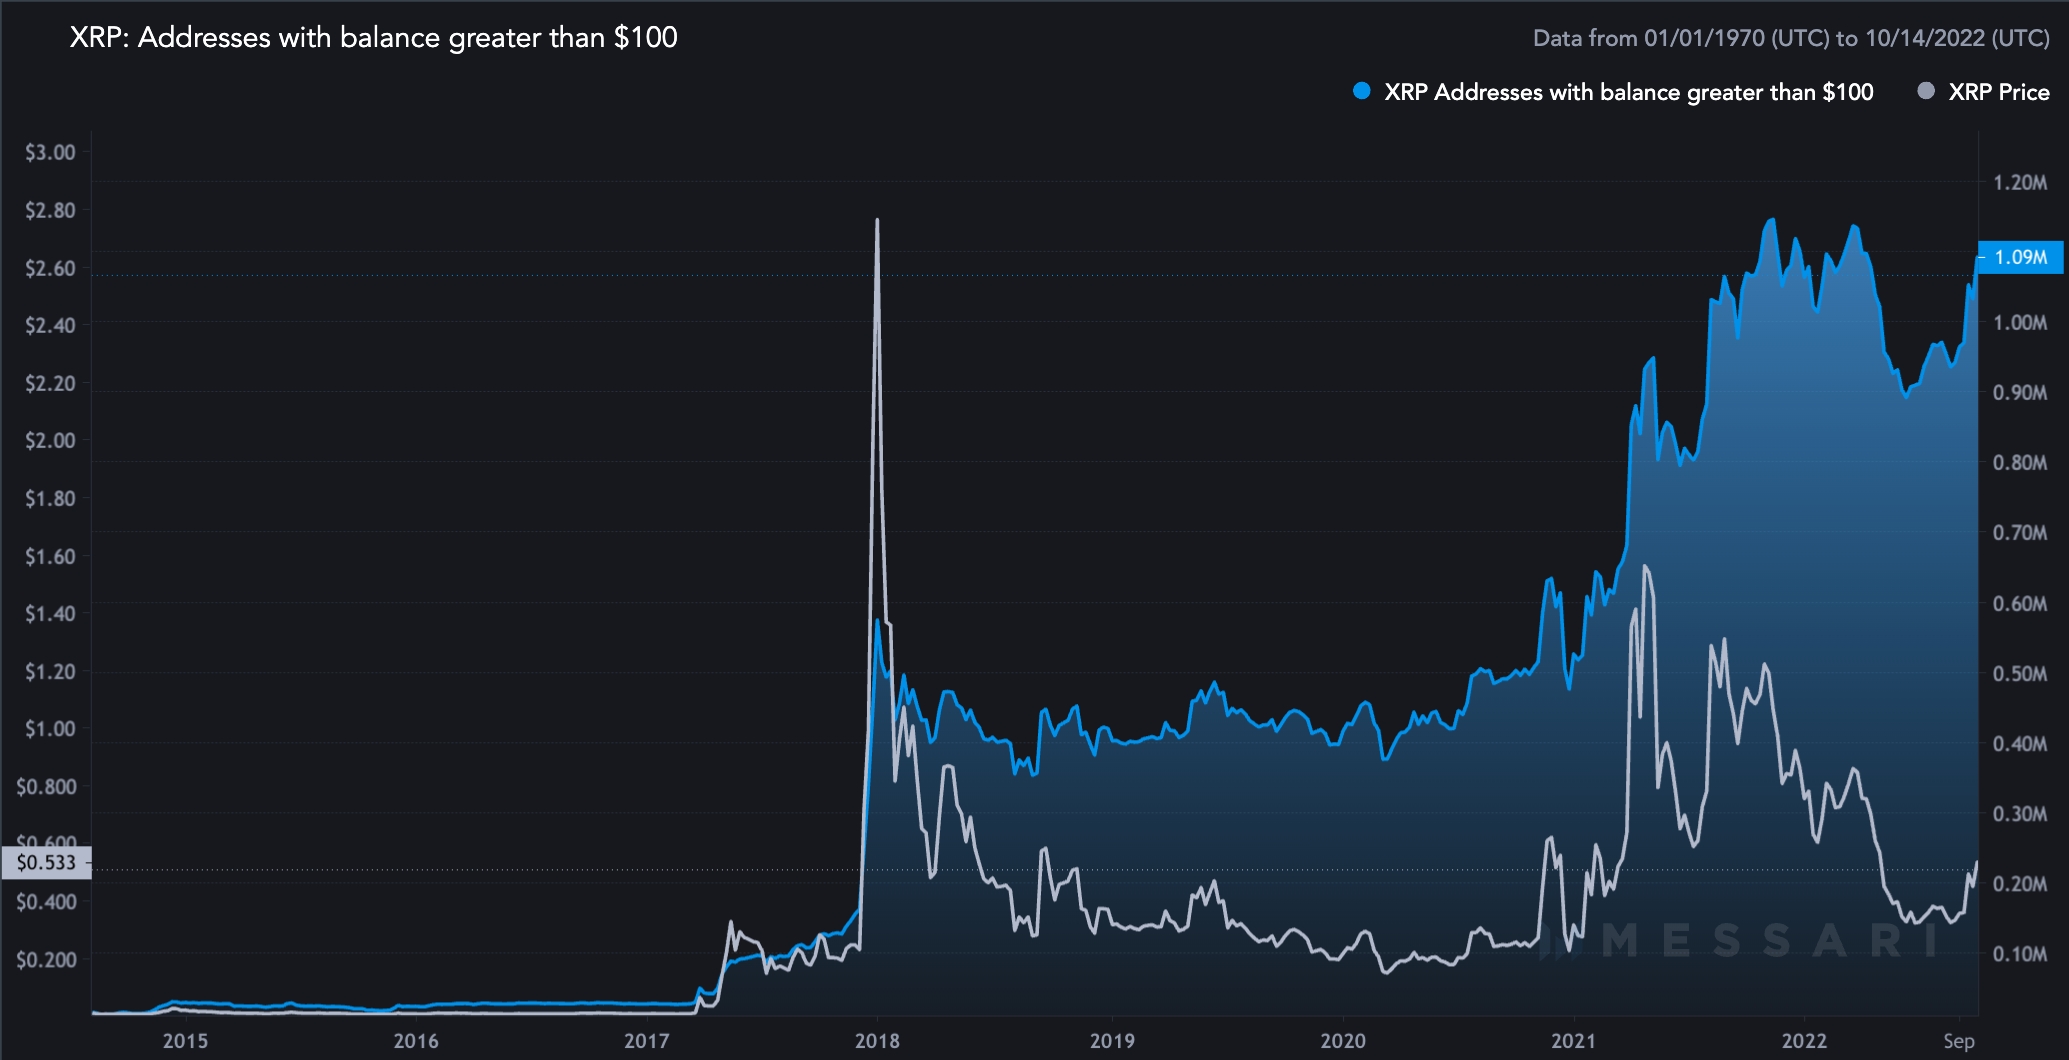Toggle the 'XRP Price' legend label

(1998, 92)
